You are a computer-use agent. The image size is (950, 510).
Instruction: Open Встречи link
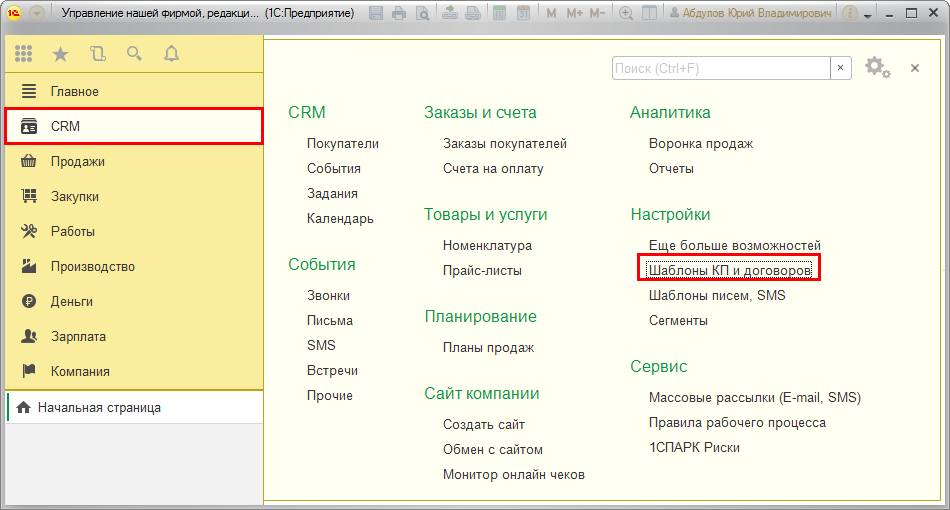click(x=332, y=371)
